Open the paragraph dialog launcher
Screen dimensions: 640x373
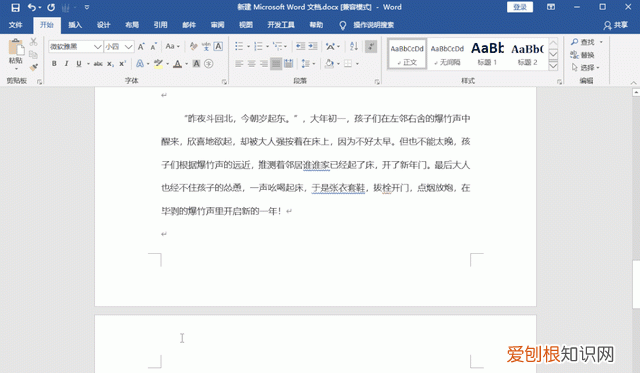click(377, 82)
